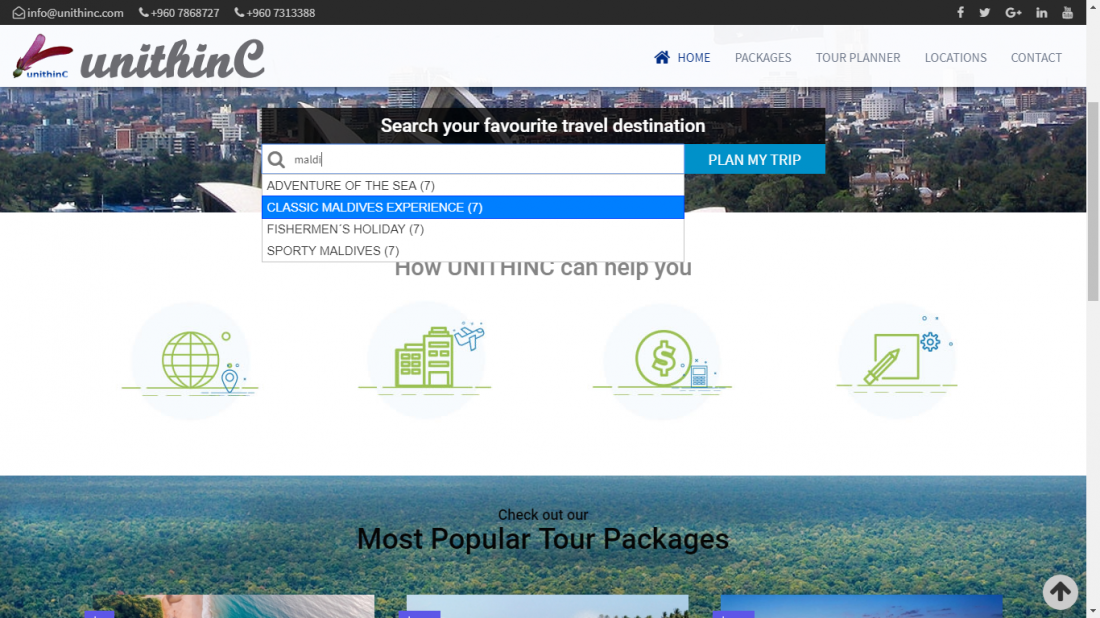Open the PACKAGES menu
Screen dimensions: 1100x618
[x=763, y=58]
